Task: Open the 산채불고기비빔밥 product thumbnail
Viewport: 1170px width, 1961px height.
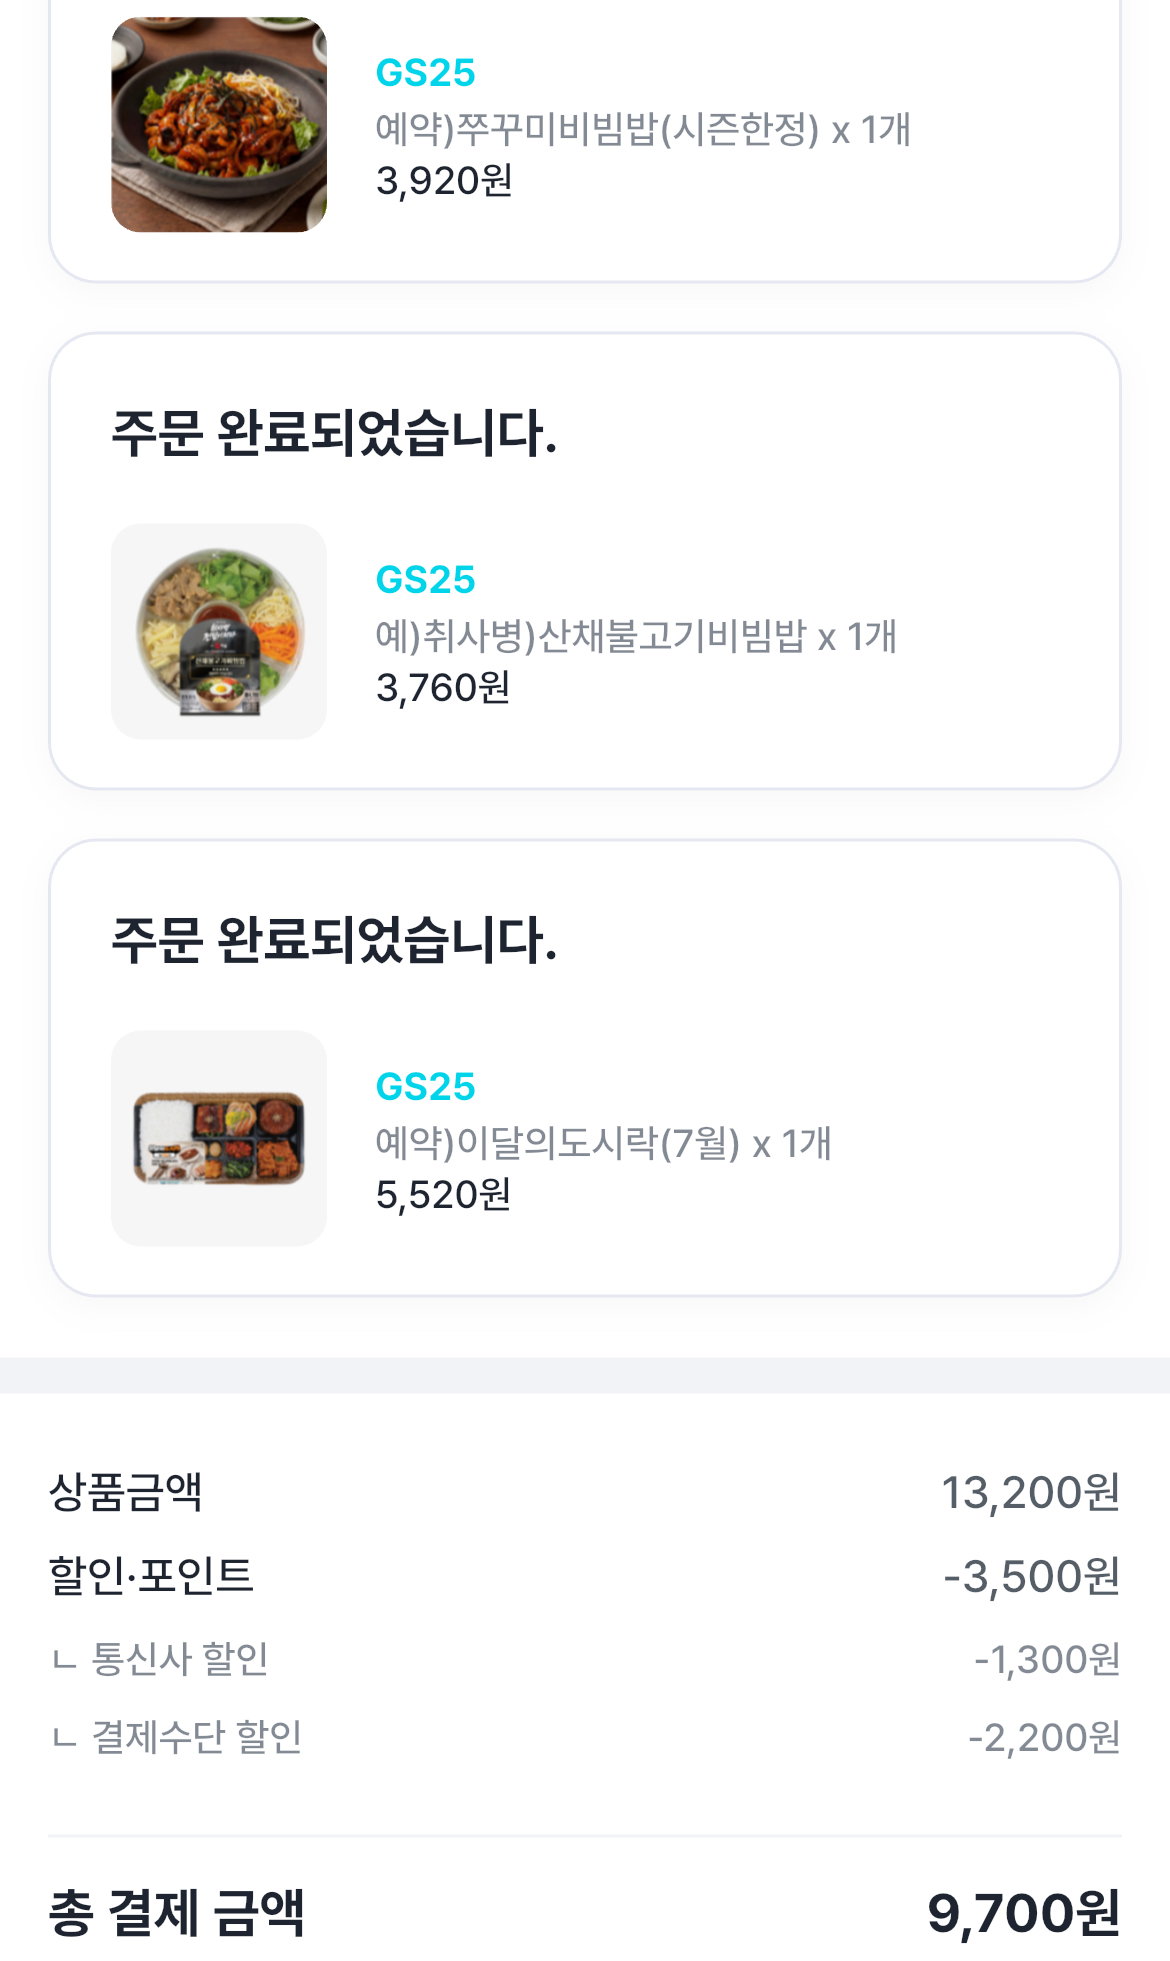Action: point(219,632)
